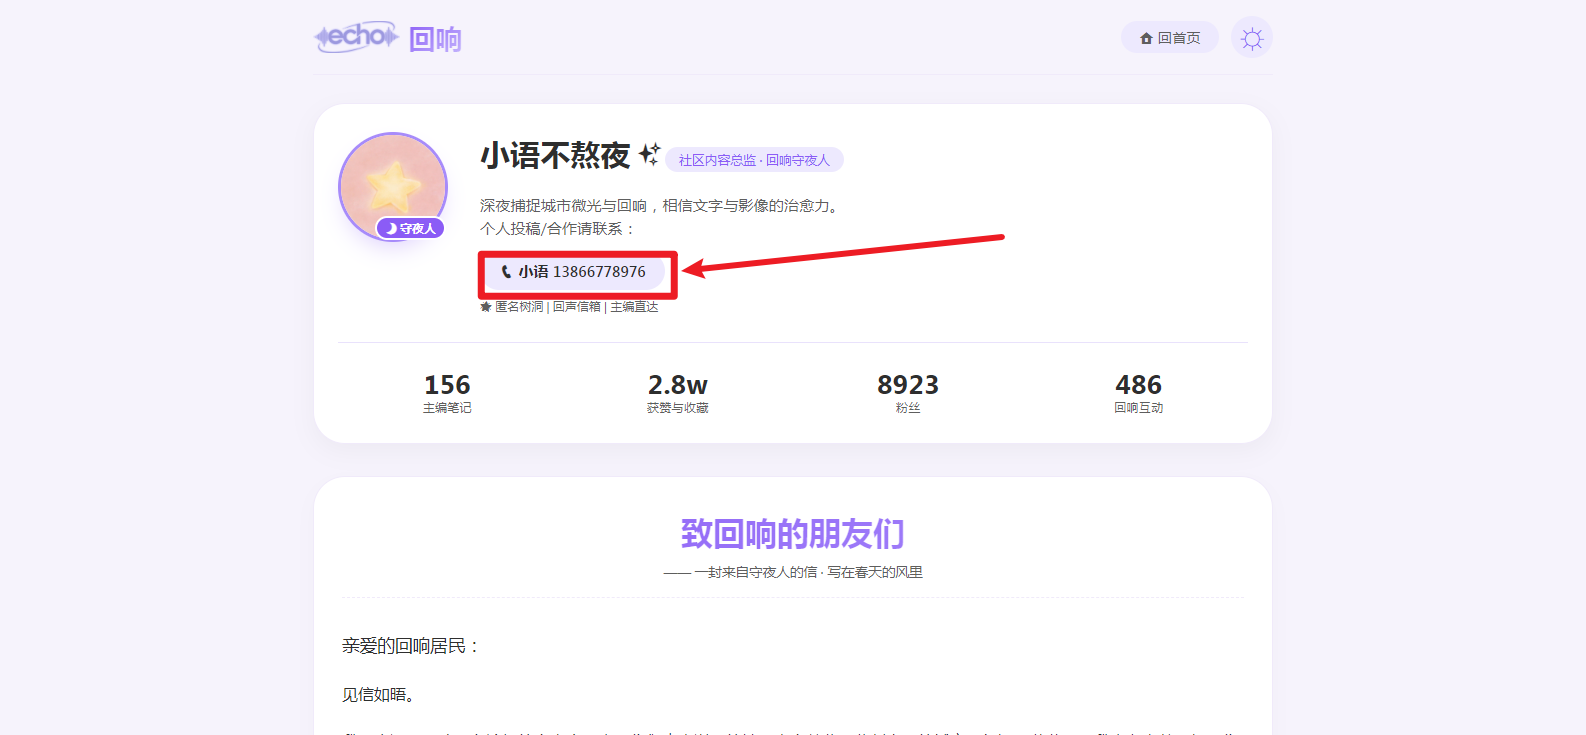The image size is (1586, 735).
Task: Open the 回声信箱 link
Action: tap(577, 307)
